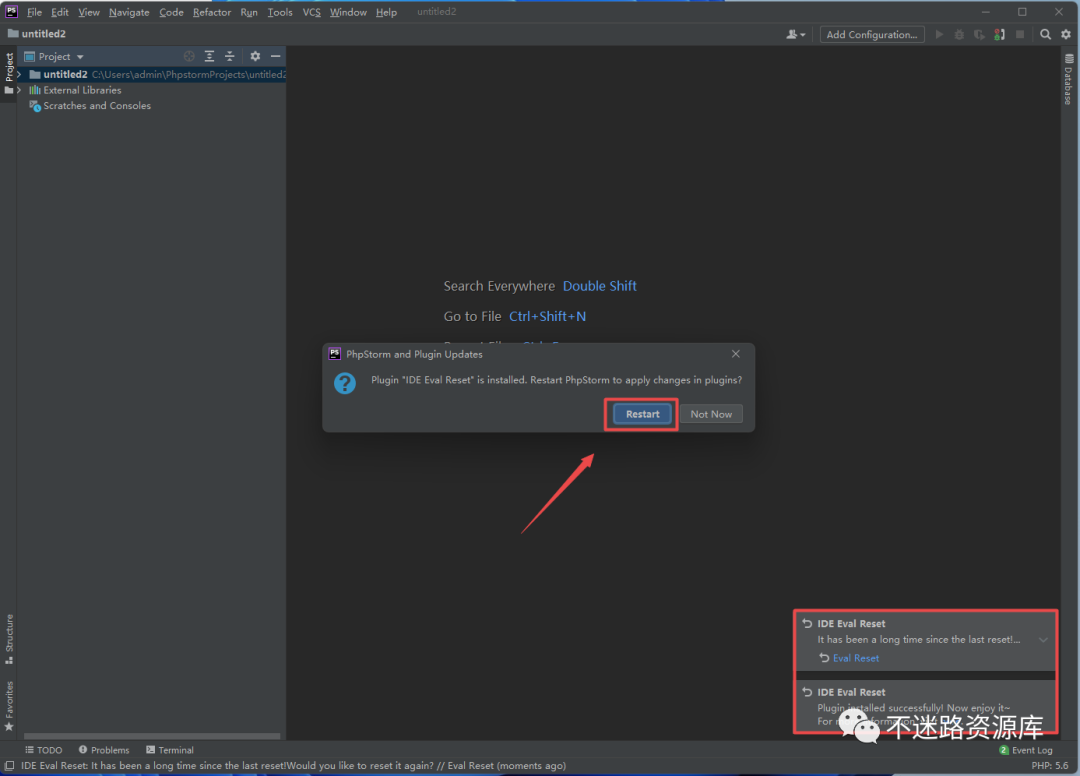Toggle tool window bars icon at the bottom left
The width and height of the screenshot is (1080, 776).
[10, 765]
